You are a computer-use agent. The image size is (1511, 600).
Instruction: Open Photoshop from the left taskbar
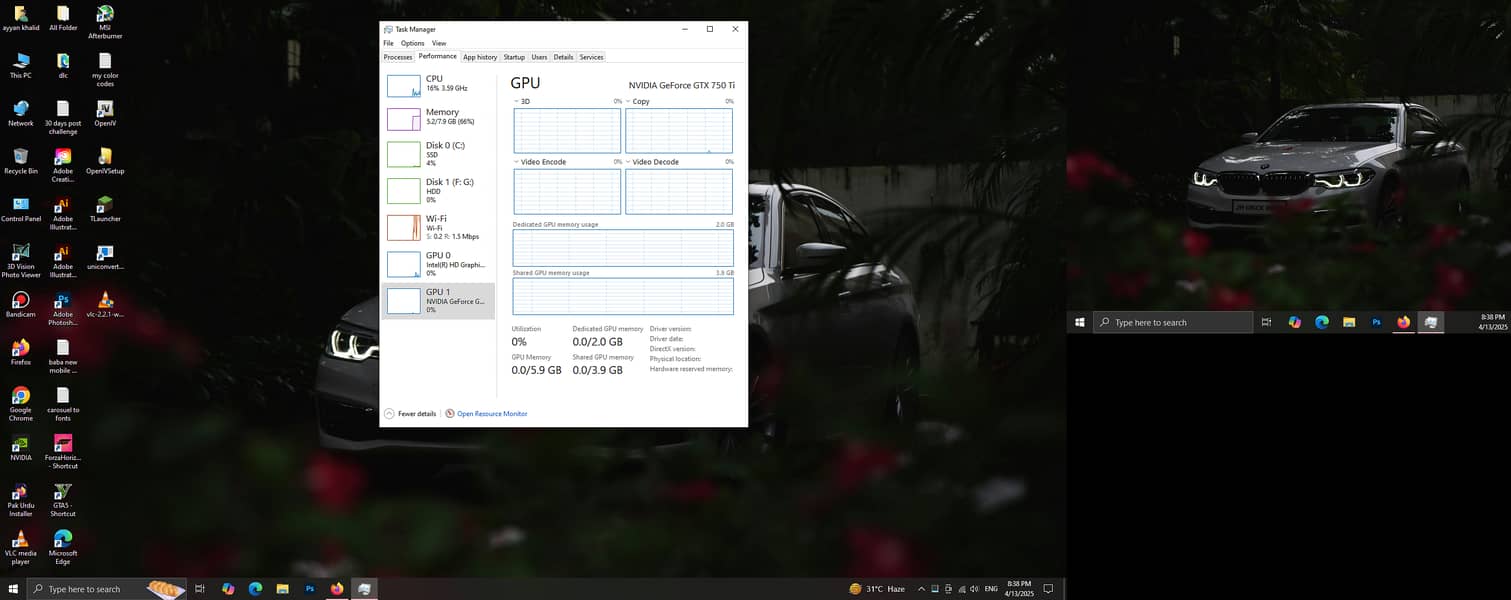click(310, 589)
